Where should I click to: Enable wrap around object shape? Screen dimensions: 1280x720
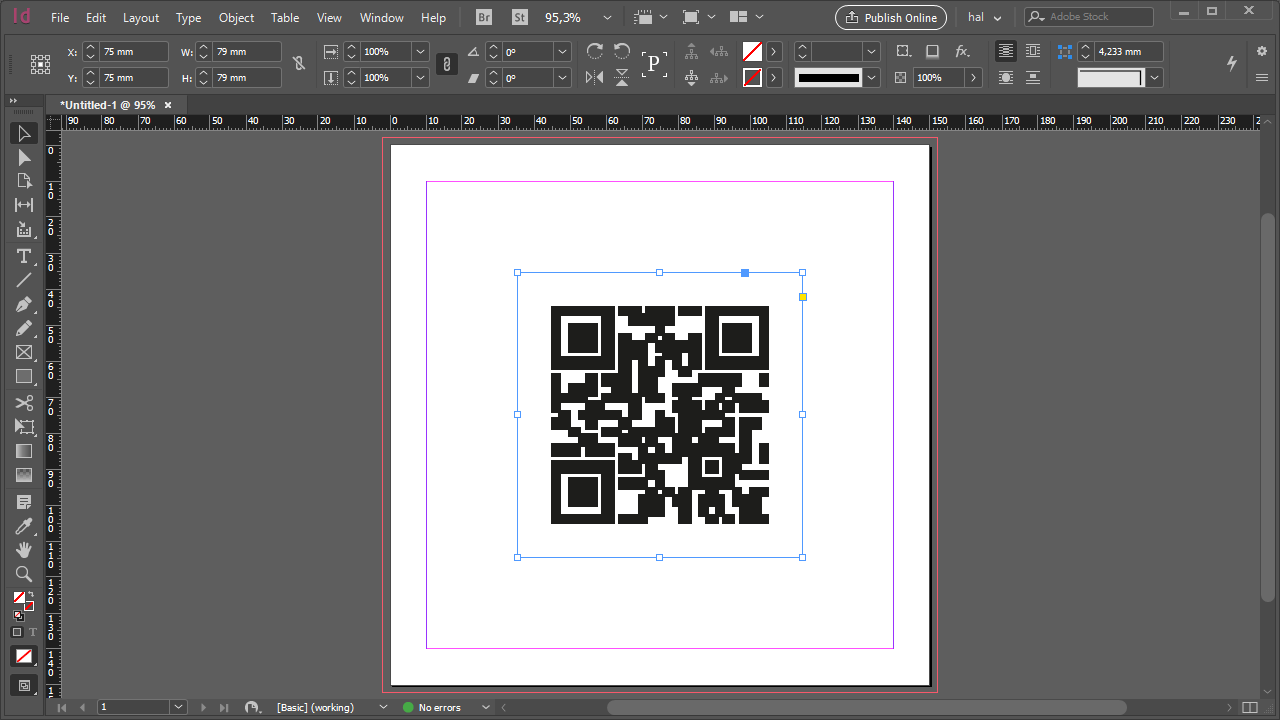pyautogui.click(x=1006, y=77)
